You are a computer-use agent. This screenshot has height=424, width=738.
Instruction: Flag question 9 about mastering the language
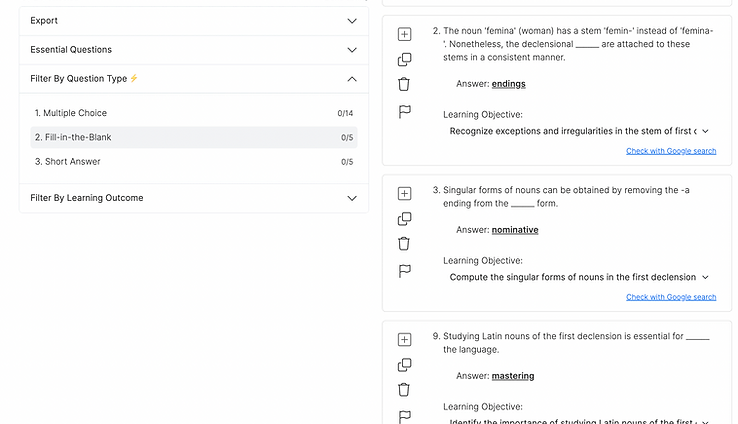[404, 416]
